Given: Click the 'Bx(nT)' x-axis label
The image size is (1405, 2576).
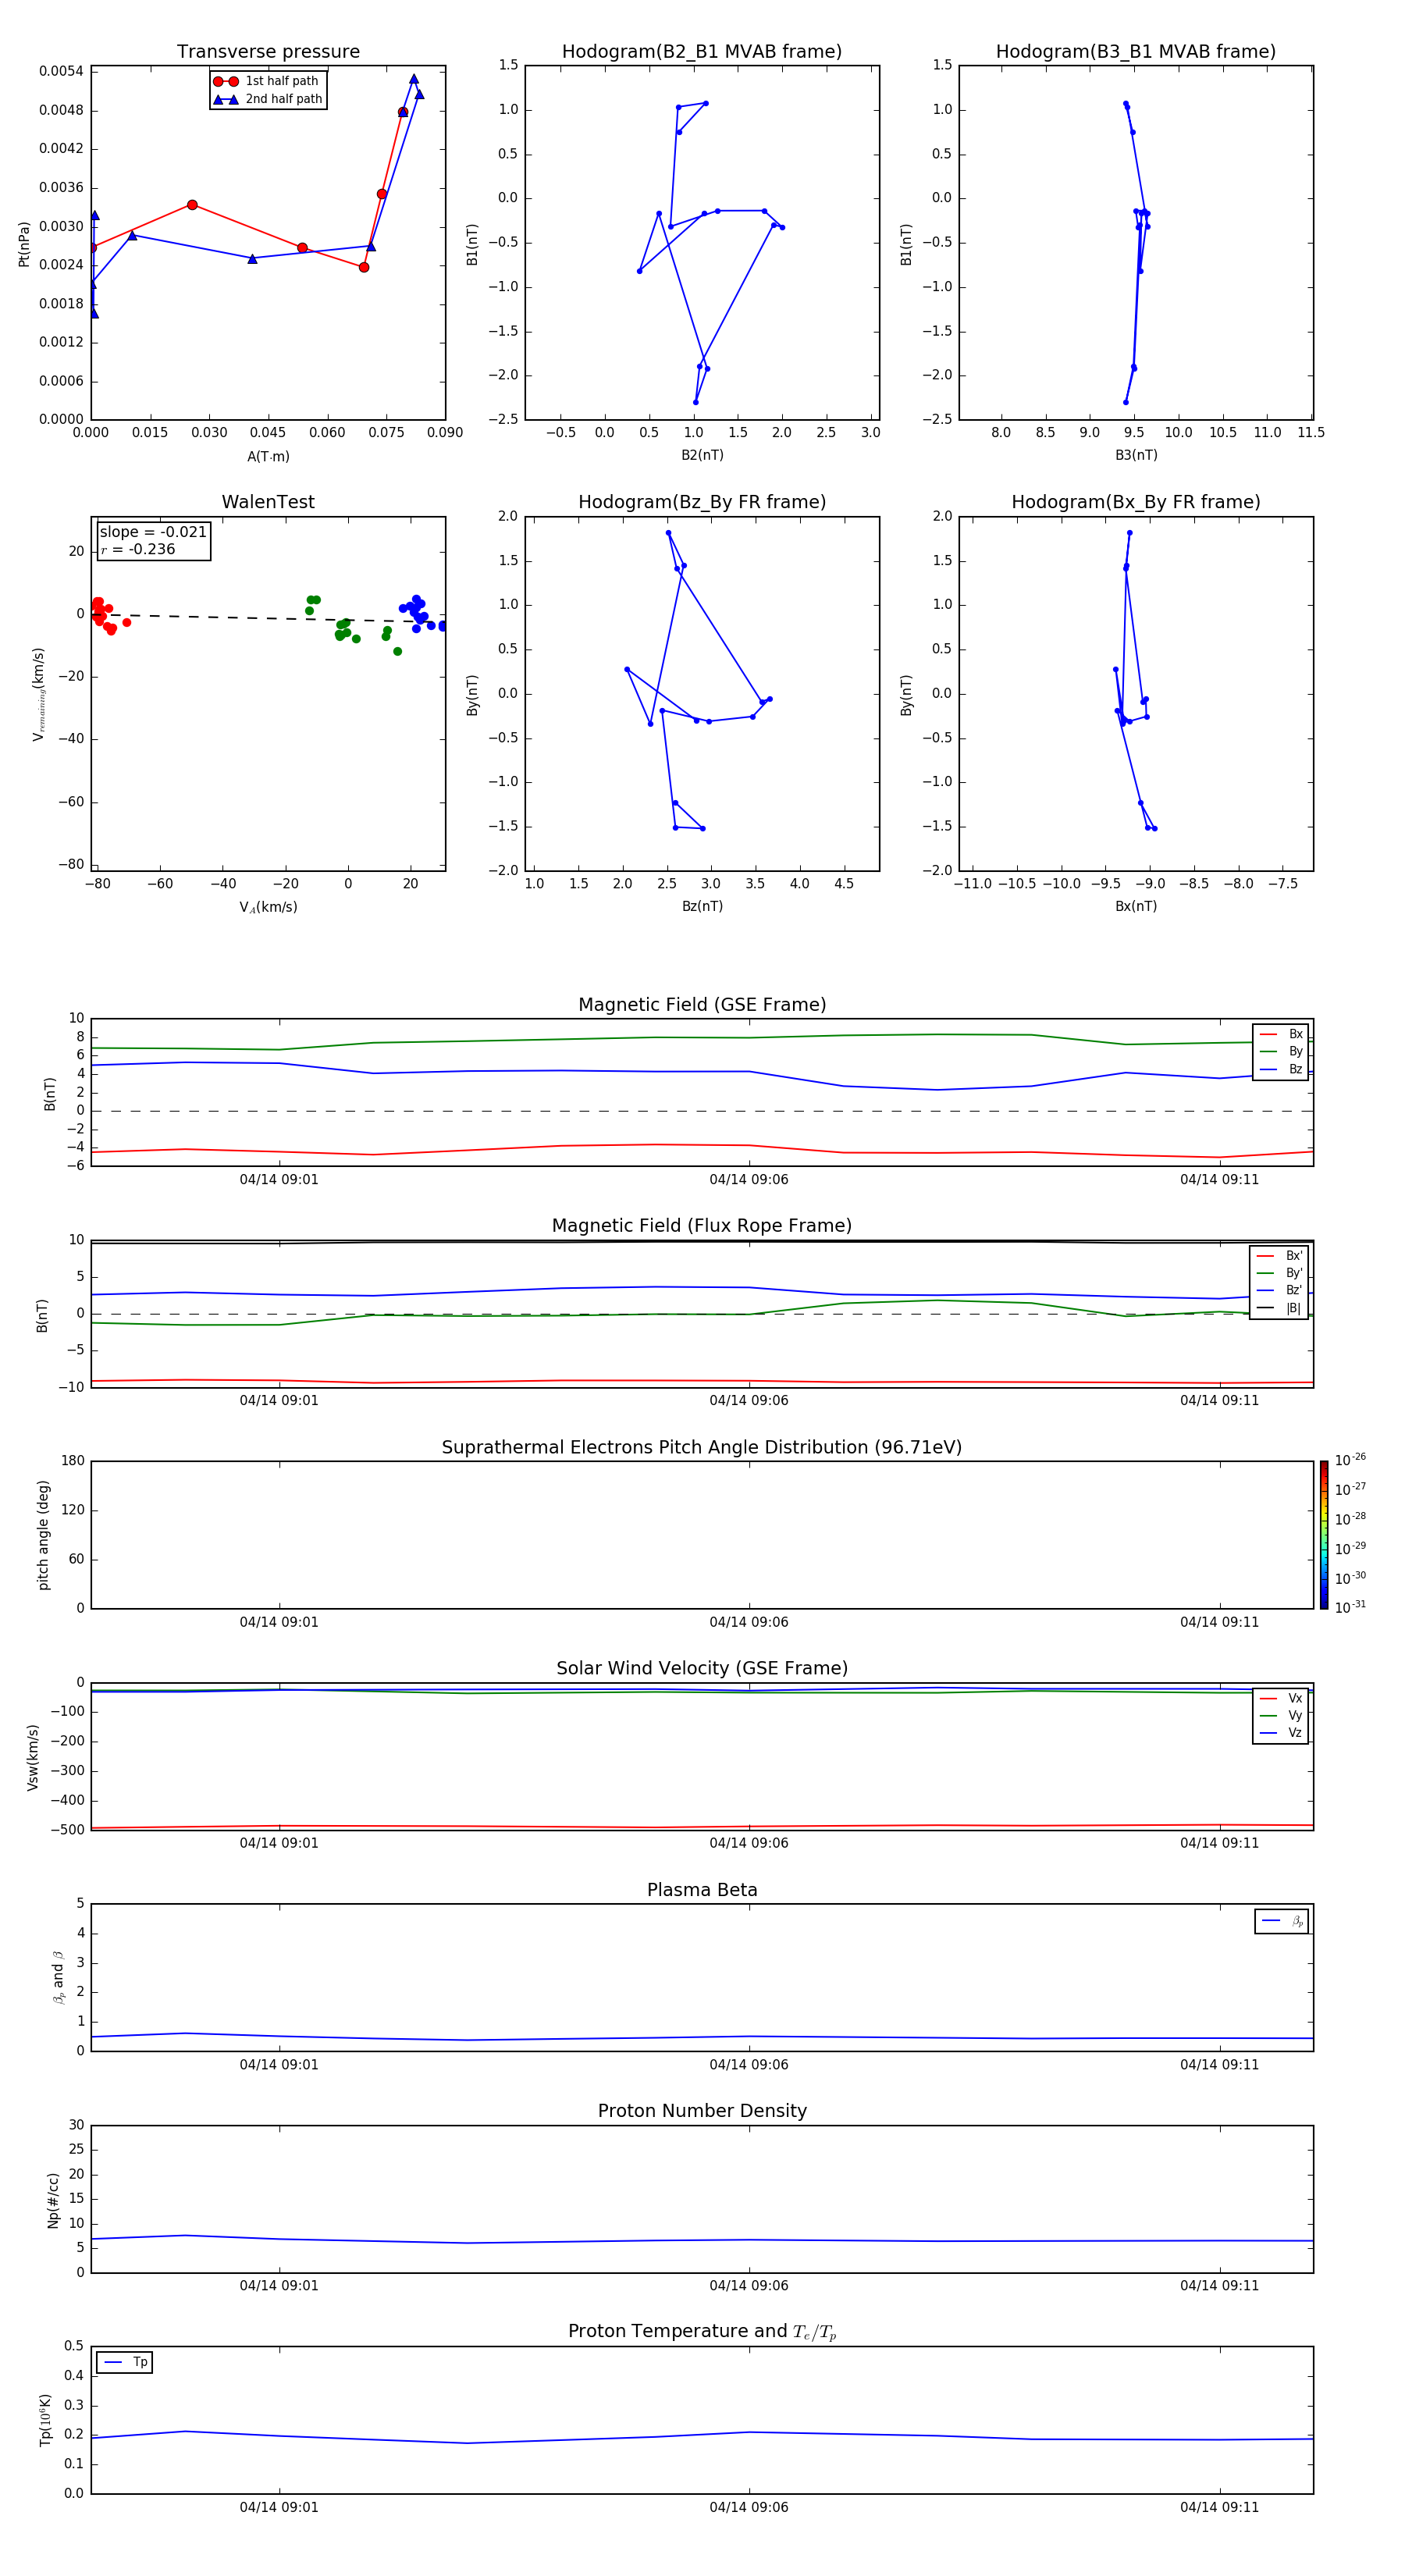Looking at the screenshot, I should (x=1136, y=906).
